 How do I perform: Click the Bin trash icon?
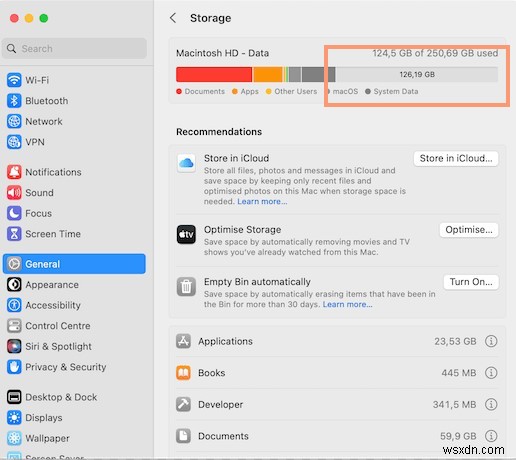click(186, 287)
